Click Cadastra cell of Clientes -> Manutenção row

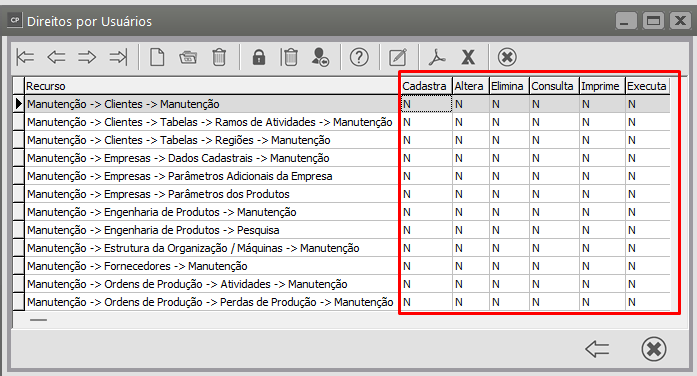pos(426,104)
